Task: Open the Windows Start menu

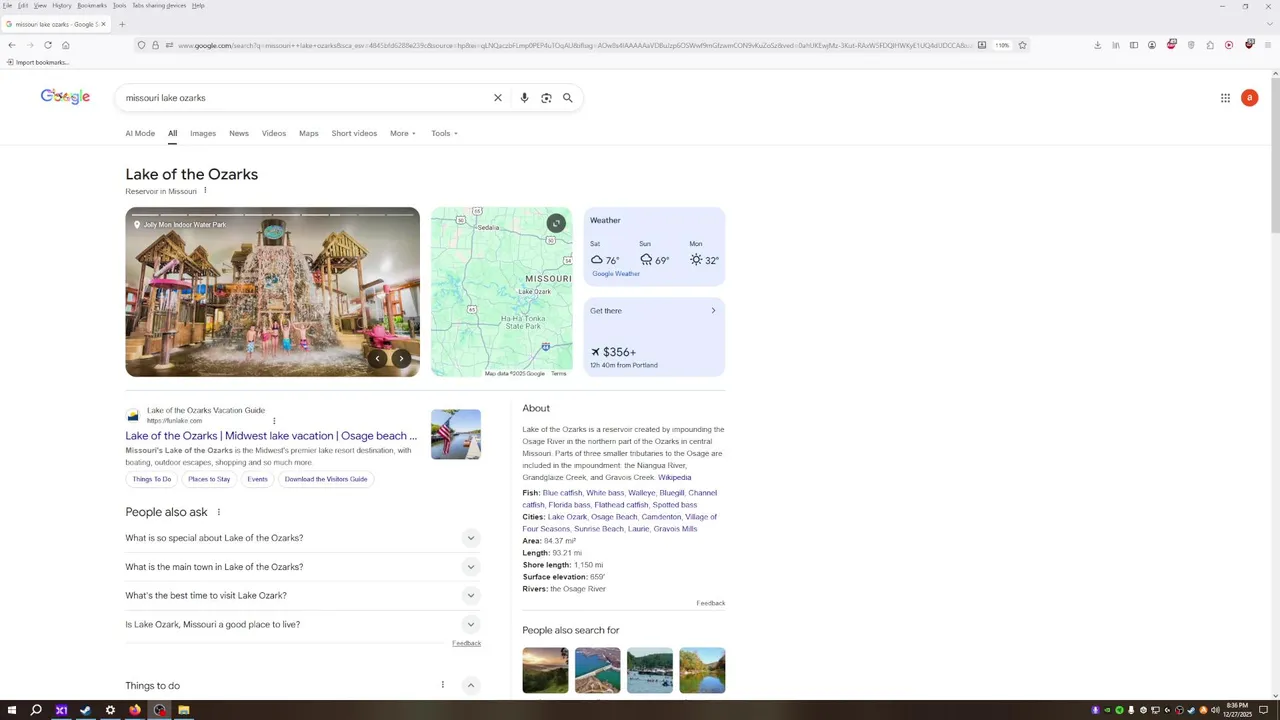Action: [x=11, y=710]
